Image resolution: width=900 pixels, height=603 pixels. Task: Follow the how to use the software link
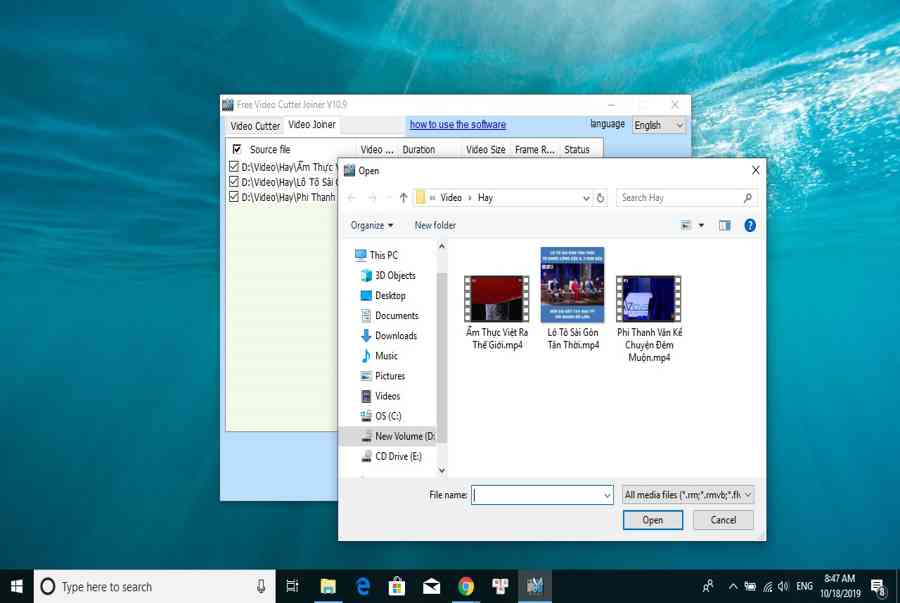tap(458, 125)
